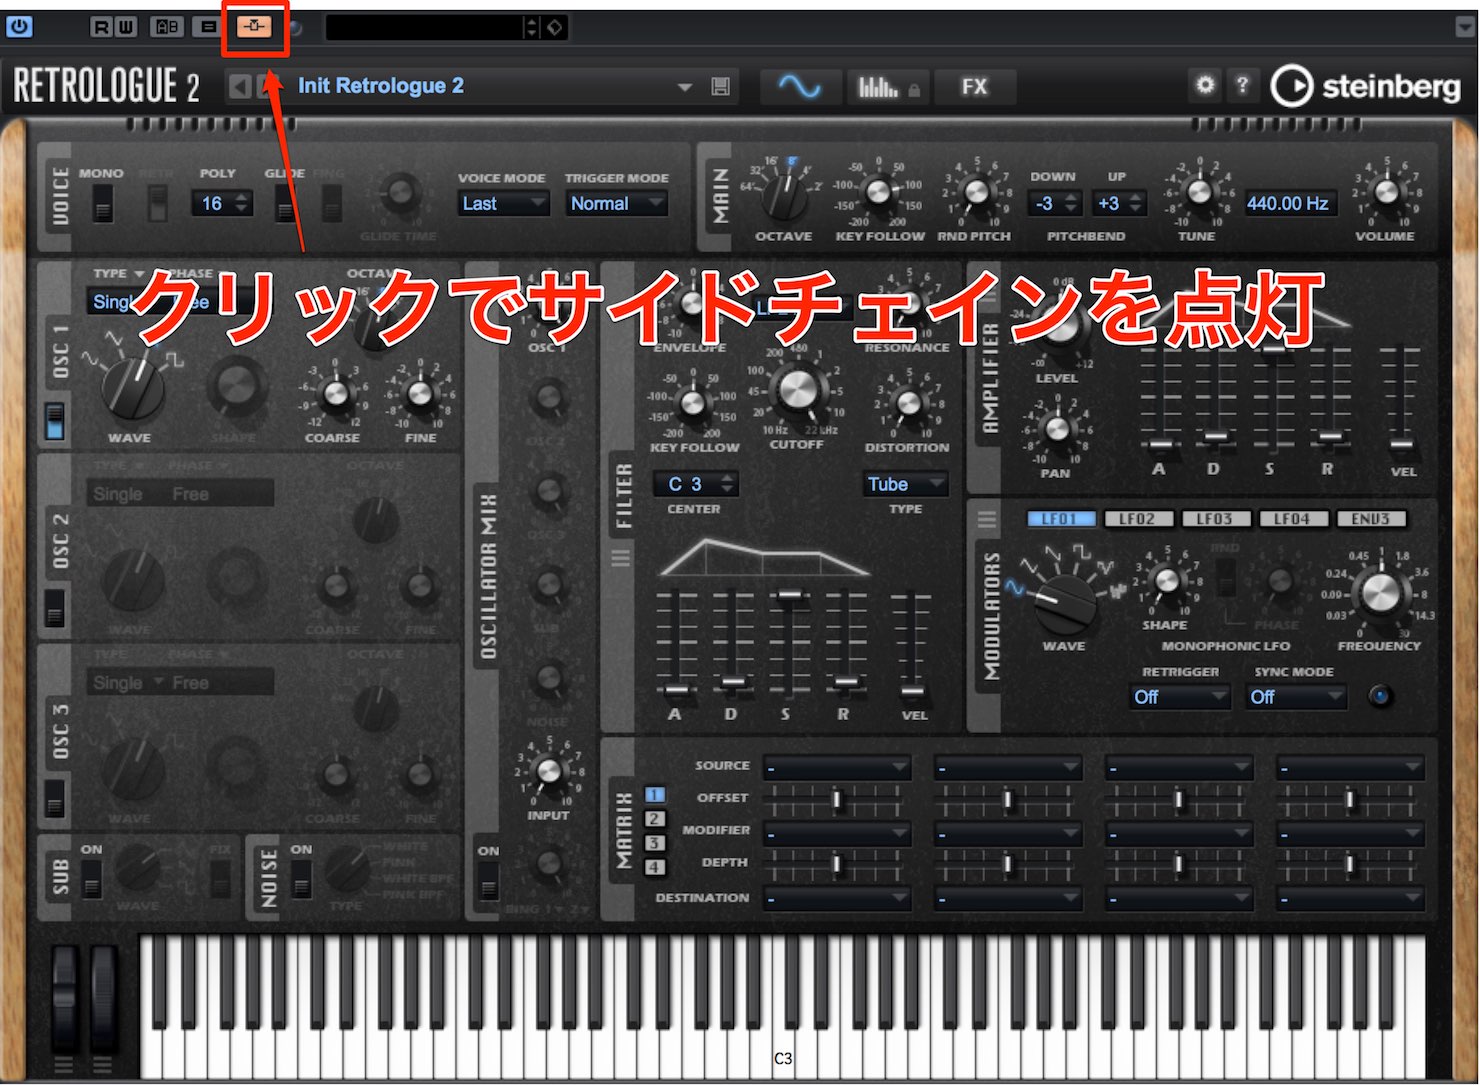
Task: Open the distortion TYPE dropdown showing Tube
Action: pyautogui.click(x=905, y=485)
